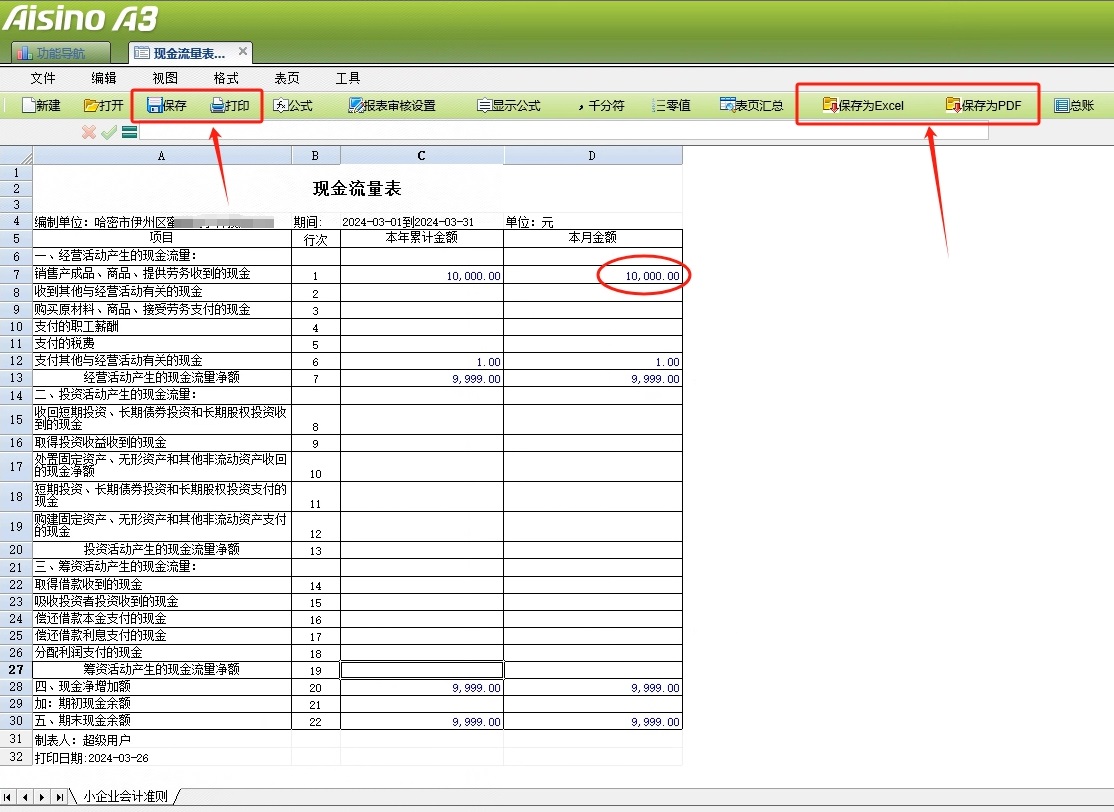The width and height of the screenshot is (1114, 812).
Task: Open the 工具 (Tools) menu
Action: [x=348, y=78]
